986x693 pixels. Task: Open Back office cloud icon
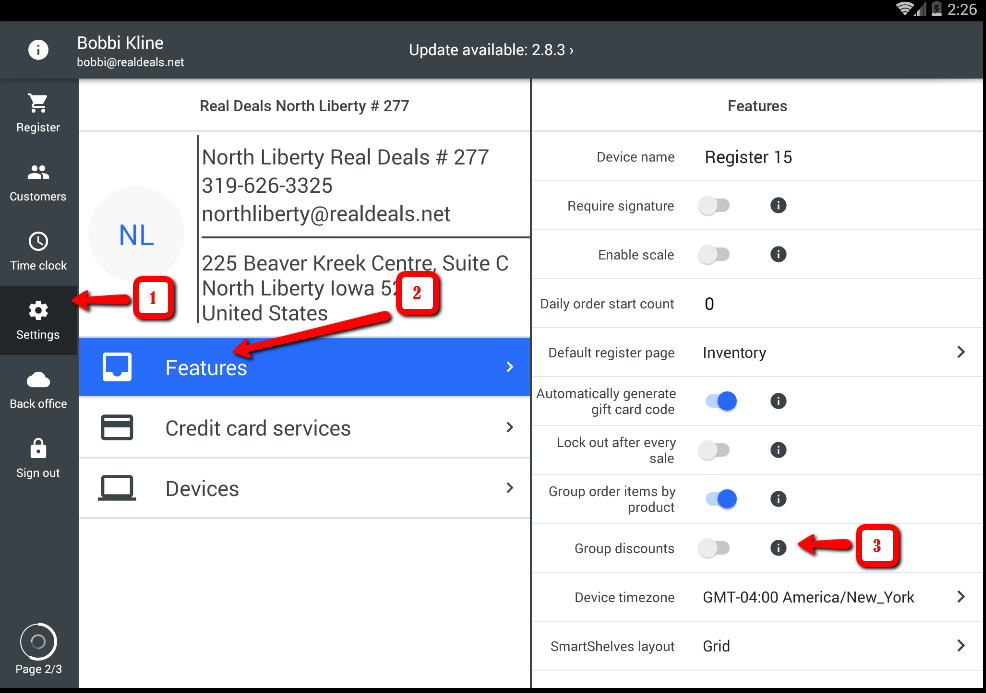[x=38, y=380]
